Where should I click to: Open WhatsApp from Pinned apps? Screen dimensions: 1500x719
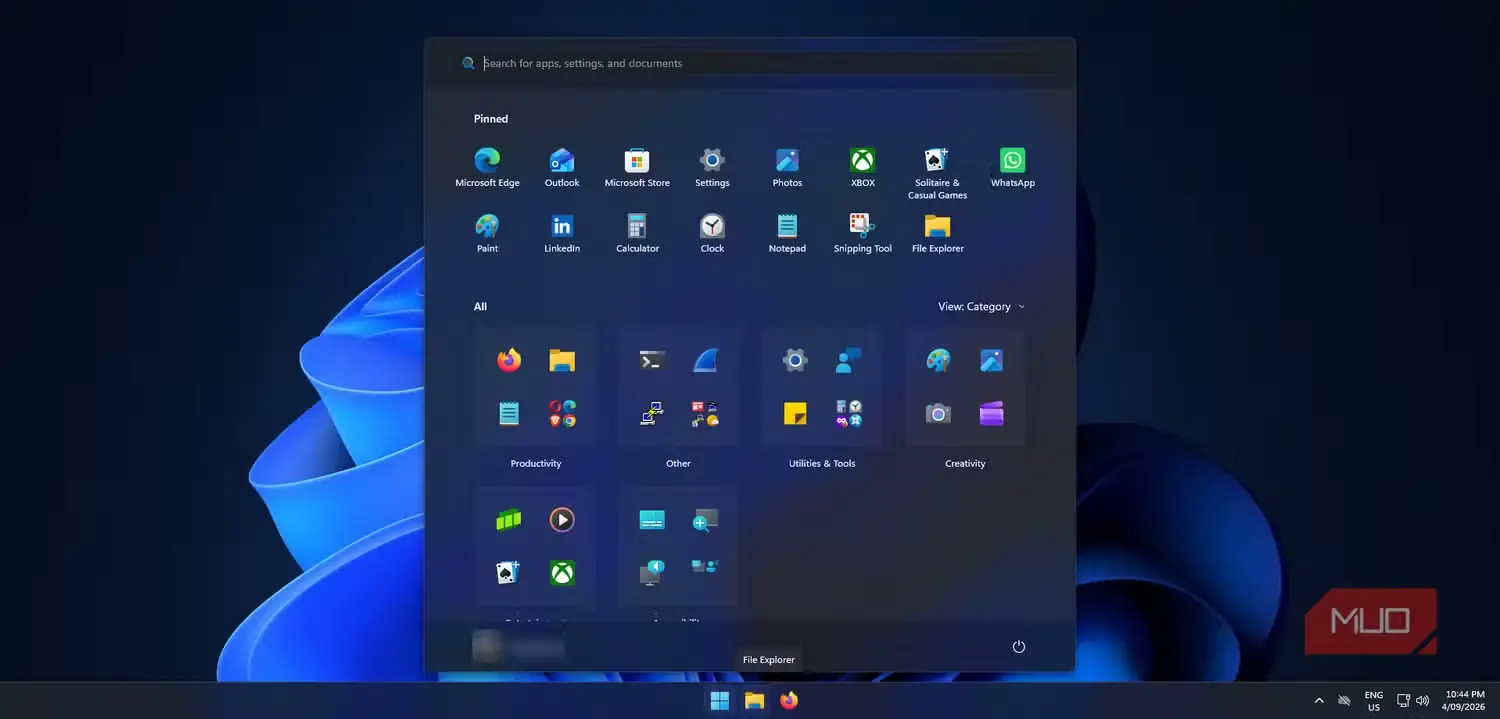1012,167
